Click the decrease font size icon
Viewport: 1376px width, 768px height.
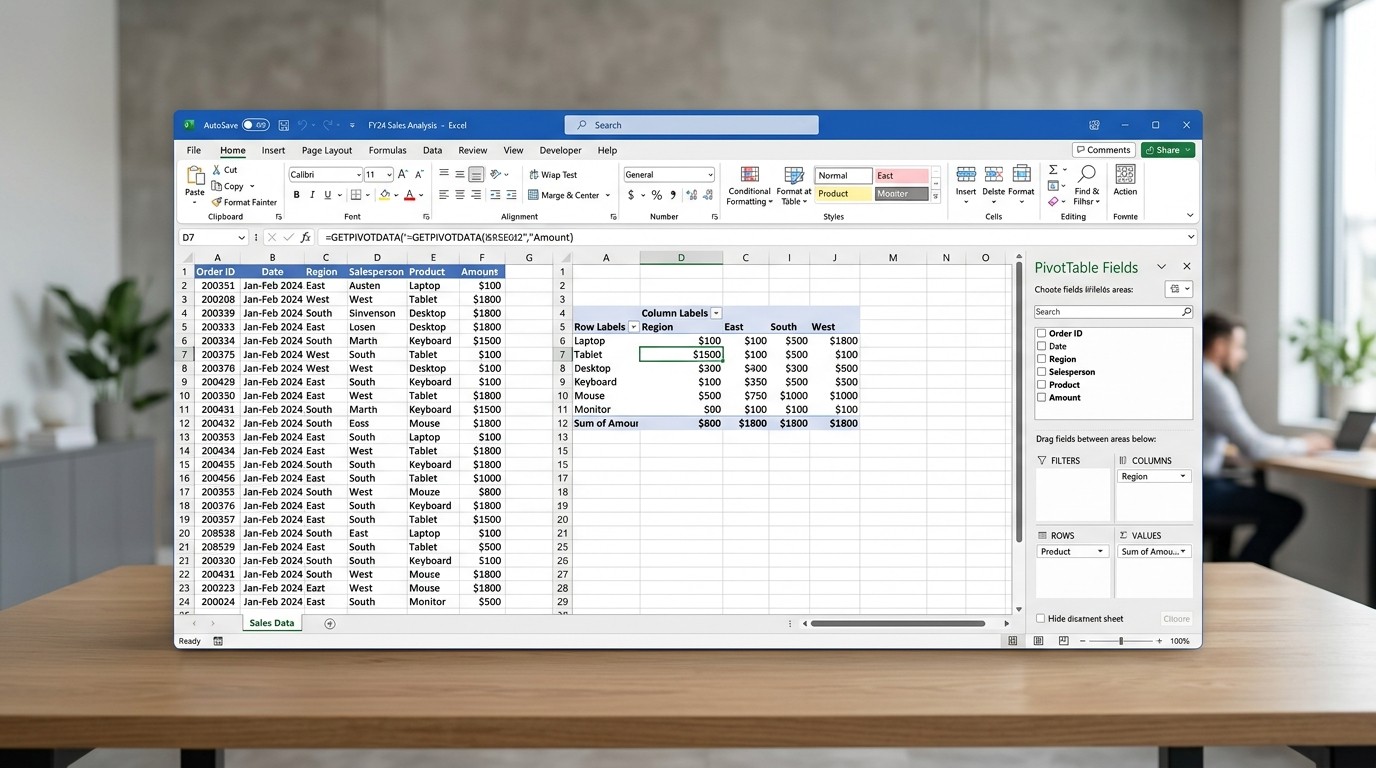coord(418,175)
